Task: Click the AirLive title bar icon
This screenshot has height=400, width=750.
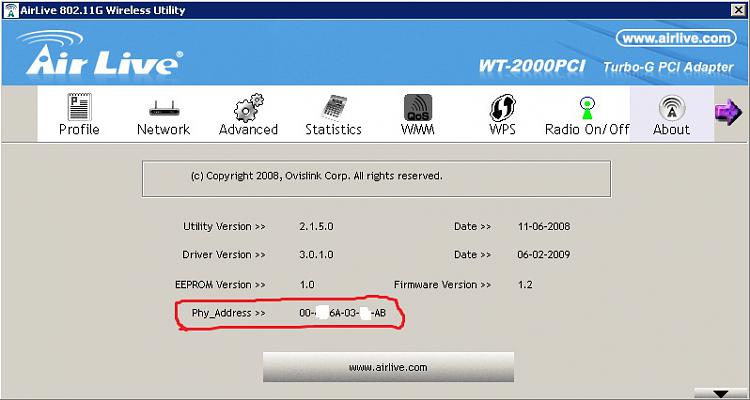Action: click(10, 10)
